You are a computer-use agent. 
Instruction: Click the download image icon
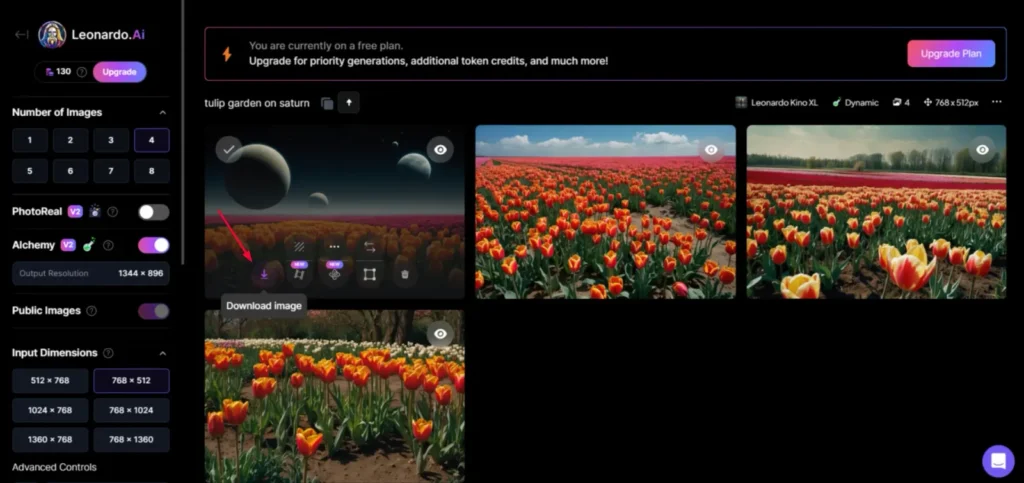pyautogui.click(x=264, y=273)
